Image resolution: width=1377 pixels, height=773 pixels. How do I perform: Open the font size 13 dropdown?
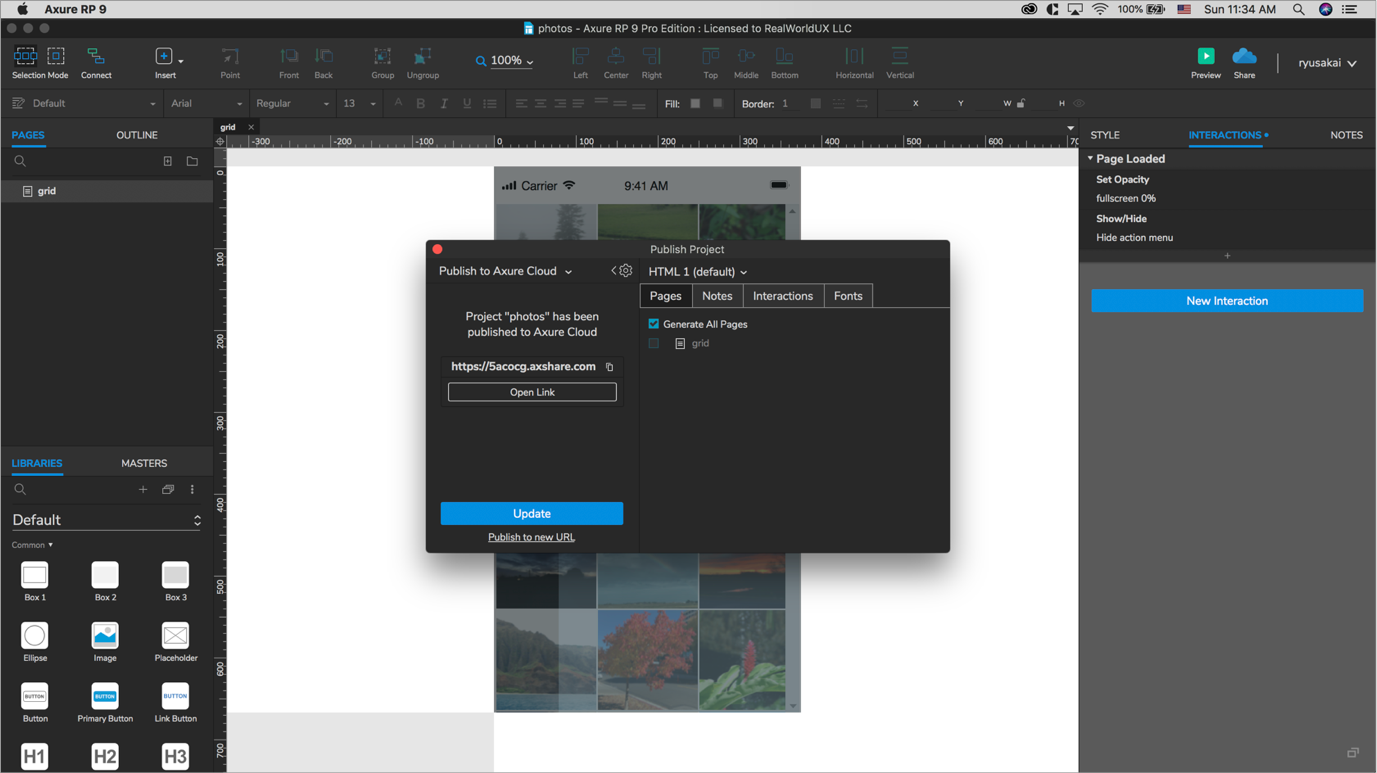pyautogui.click(x=359, y=104)
